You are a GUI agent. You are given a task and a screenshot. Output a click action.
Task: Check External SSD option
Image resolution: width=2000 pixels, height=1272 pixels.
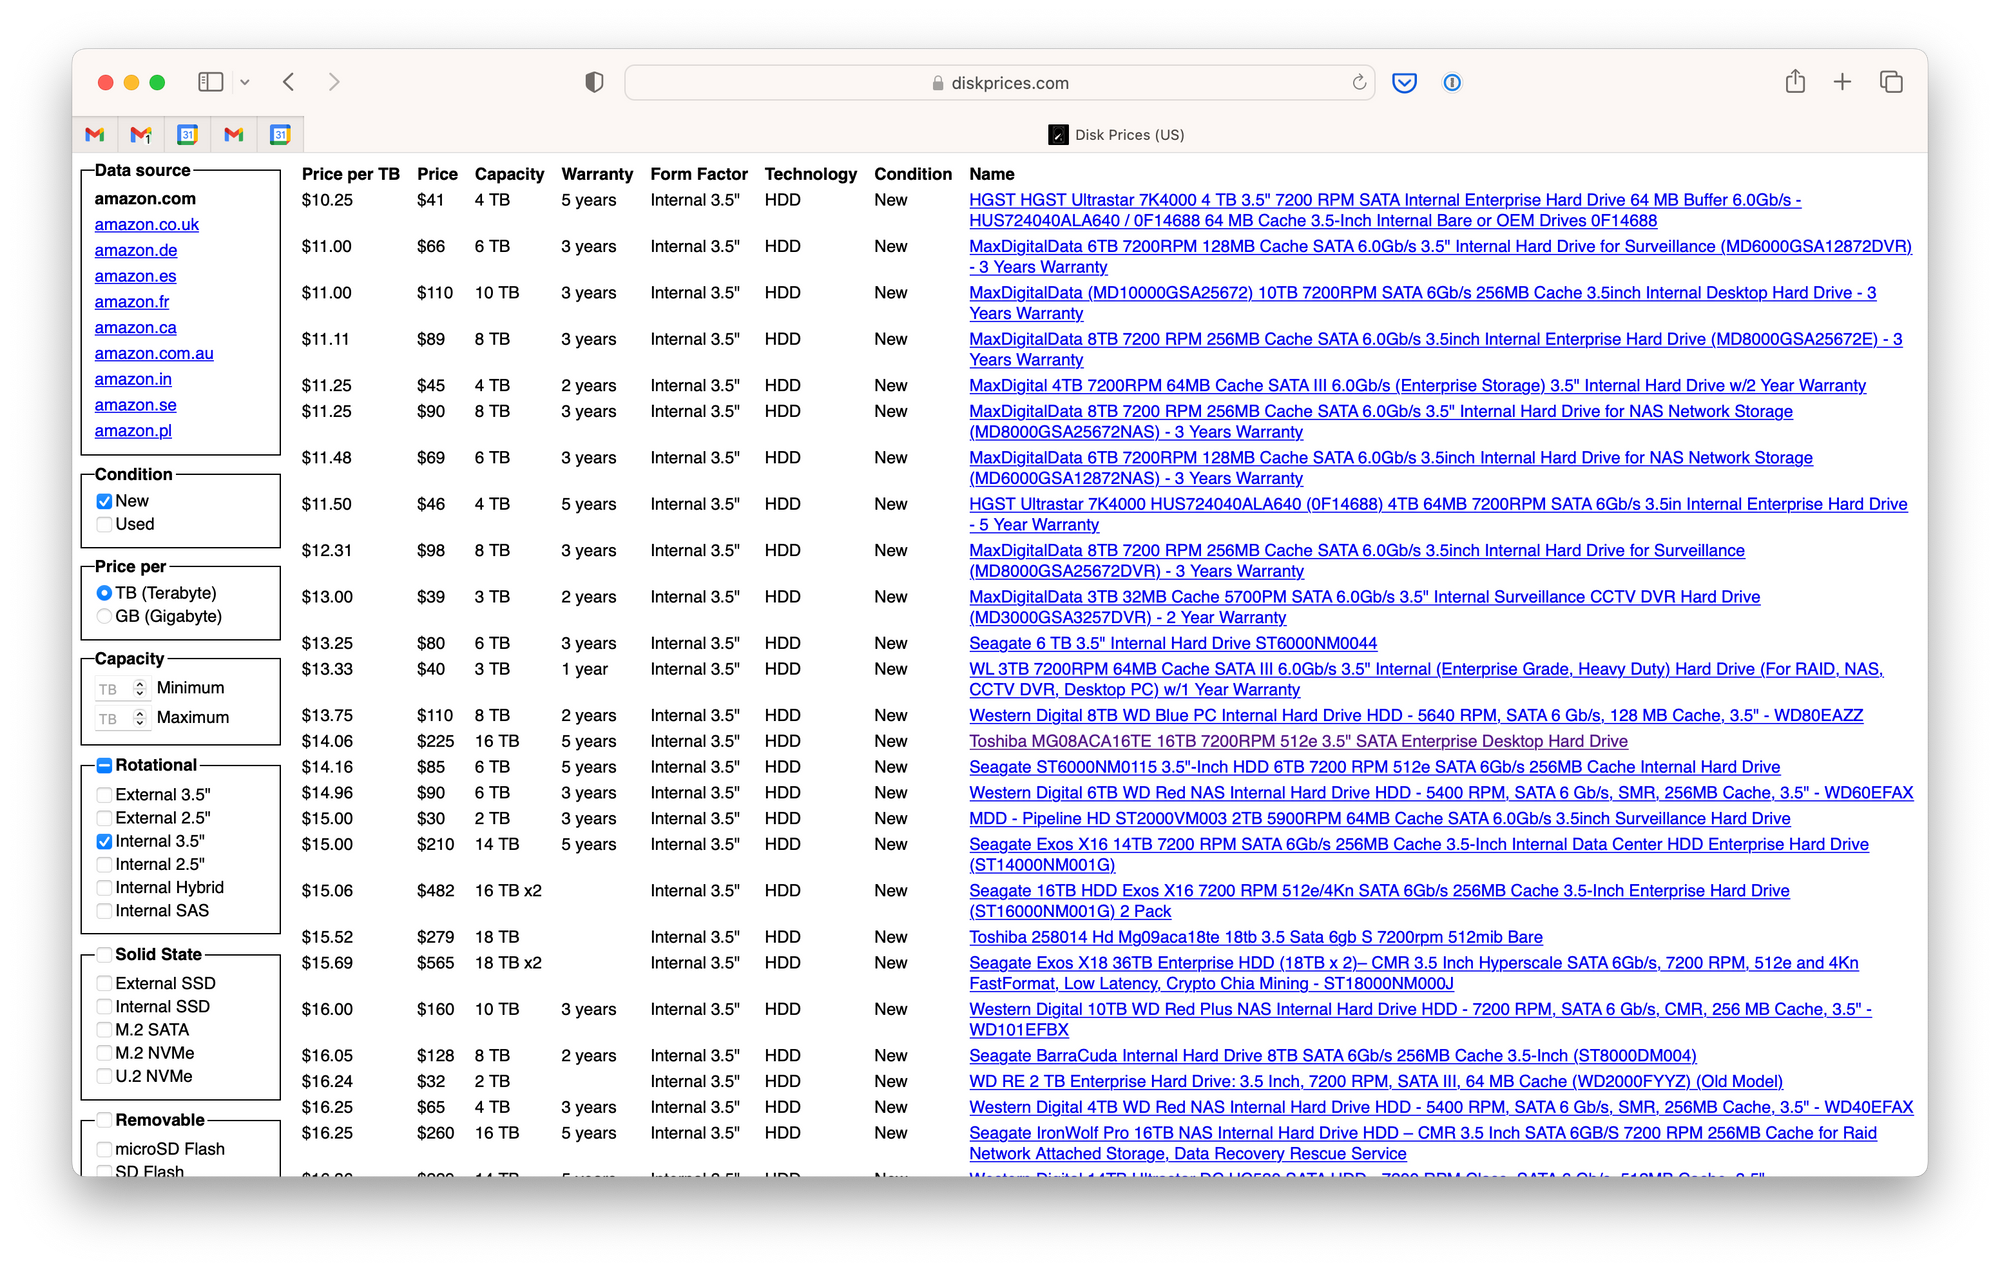(x=104, y=984)
